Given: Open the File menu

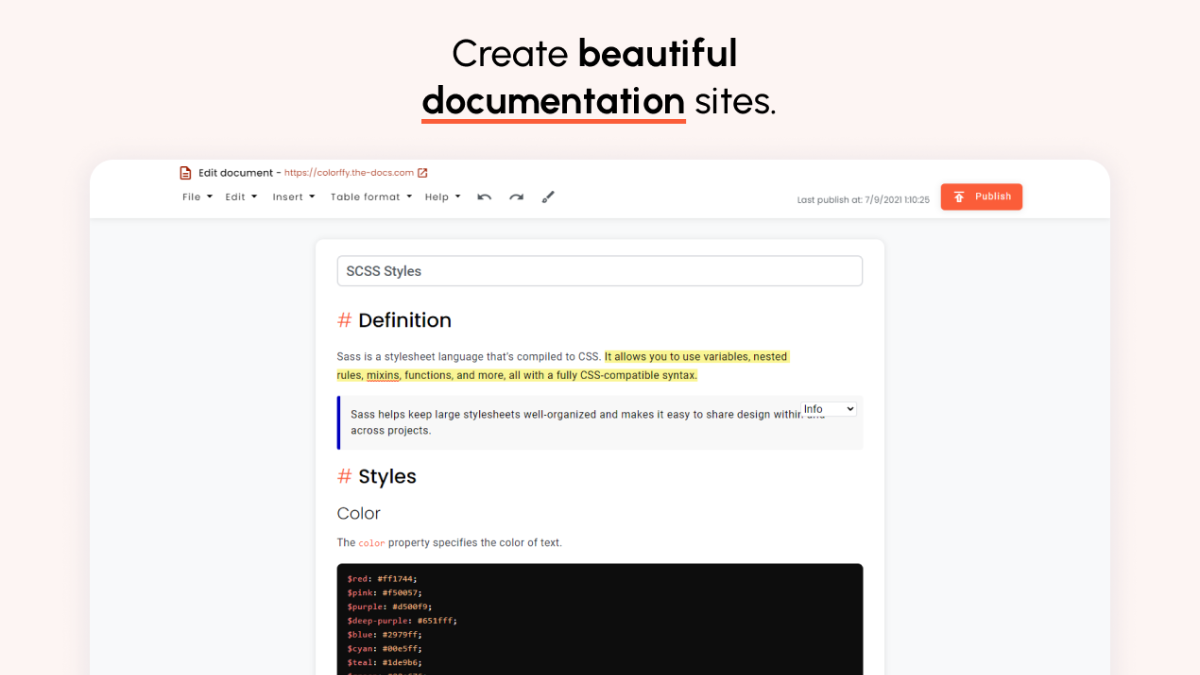Looking at the screenshot, I should pos(197,197).
